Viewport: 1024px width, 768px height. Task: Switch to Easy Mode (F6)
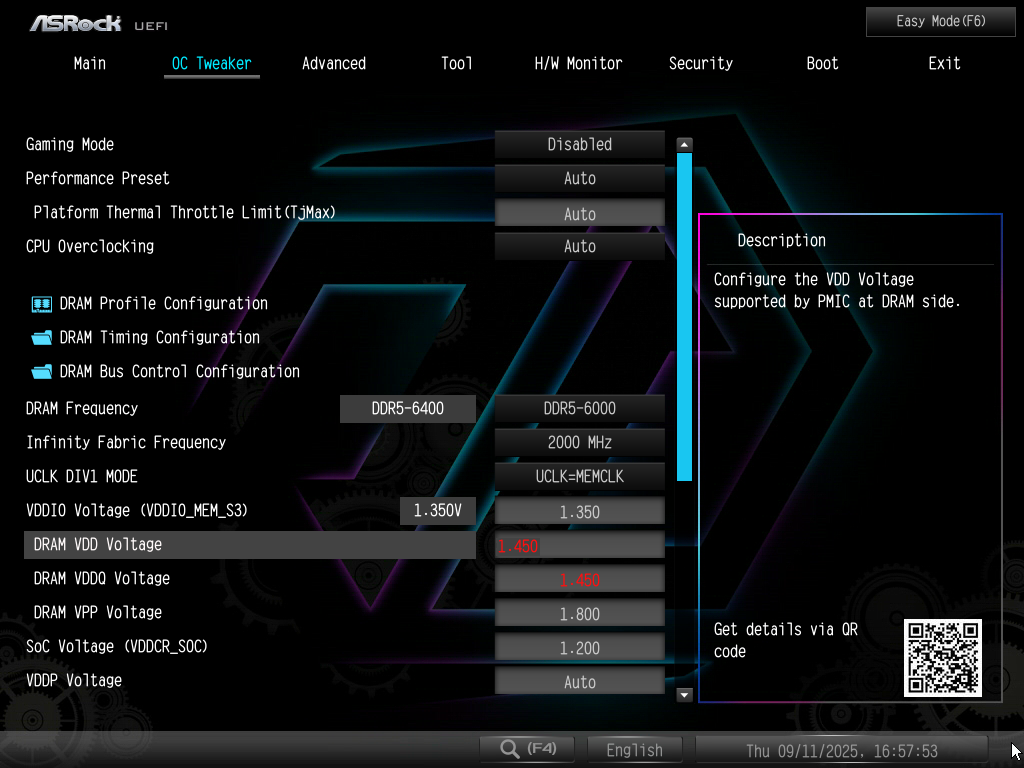point(940,22)
